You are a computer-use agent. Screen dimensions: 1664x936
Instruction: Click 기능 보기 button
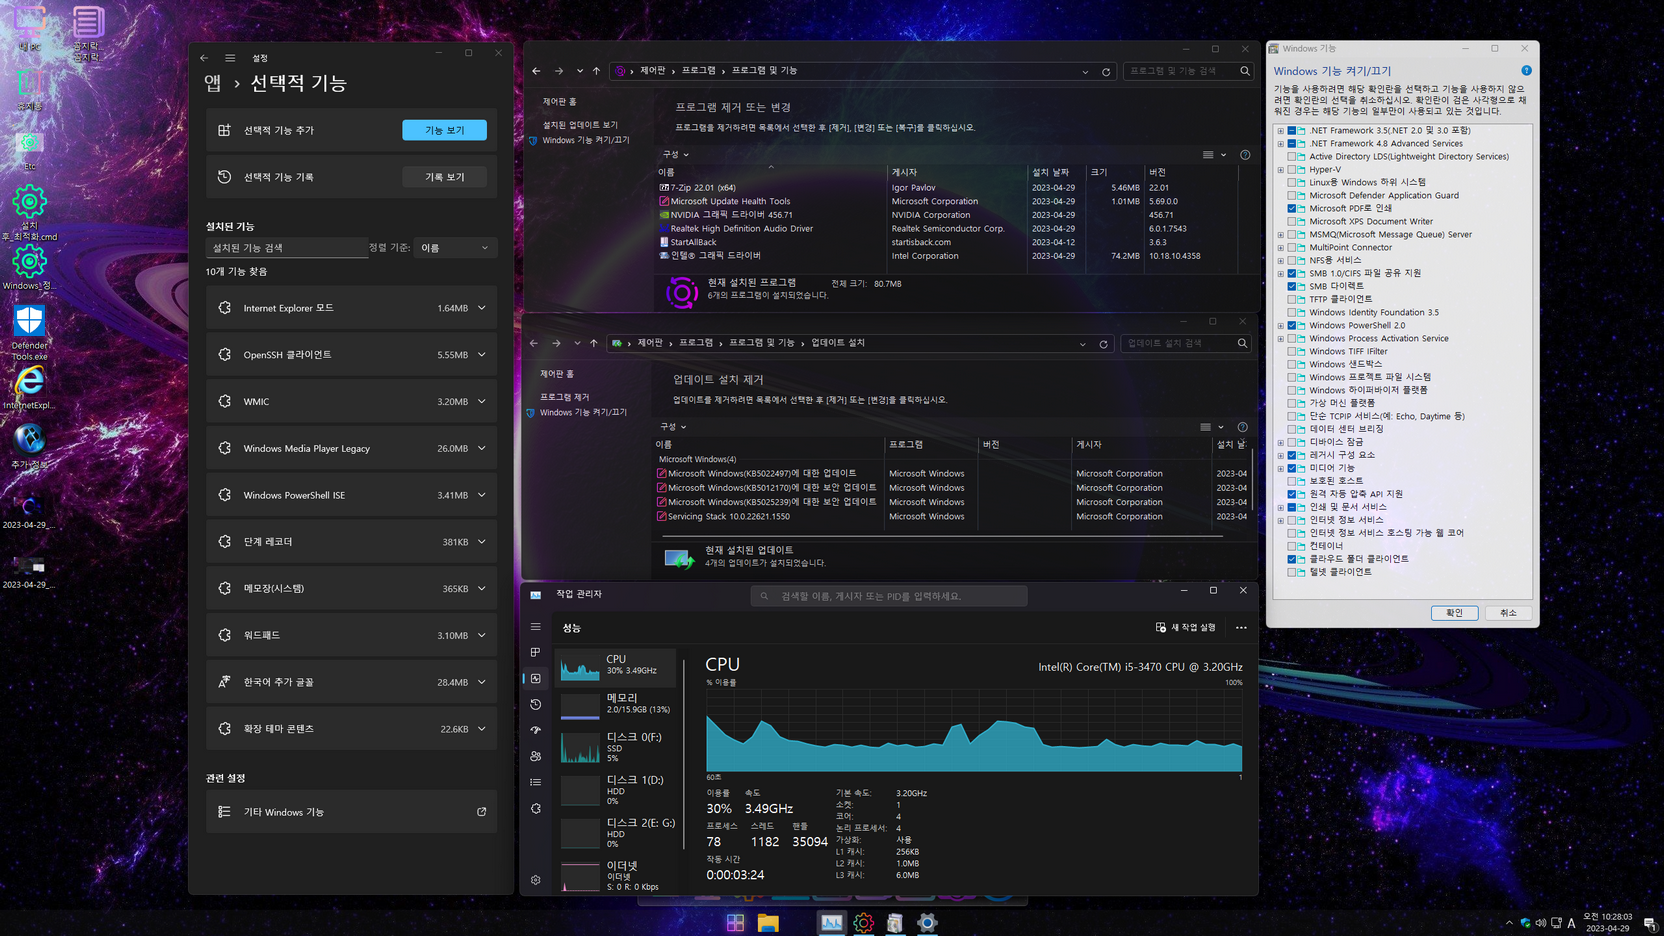click(445, 130)
